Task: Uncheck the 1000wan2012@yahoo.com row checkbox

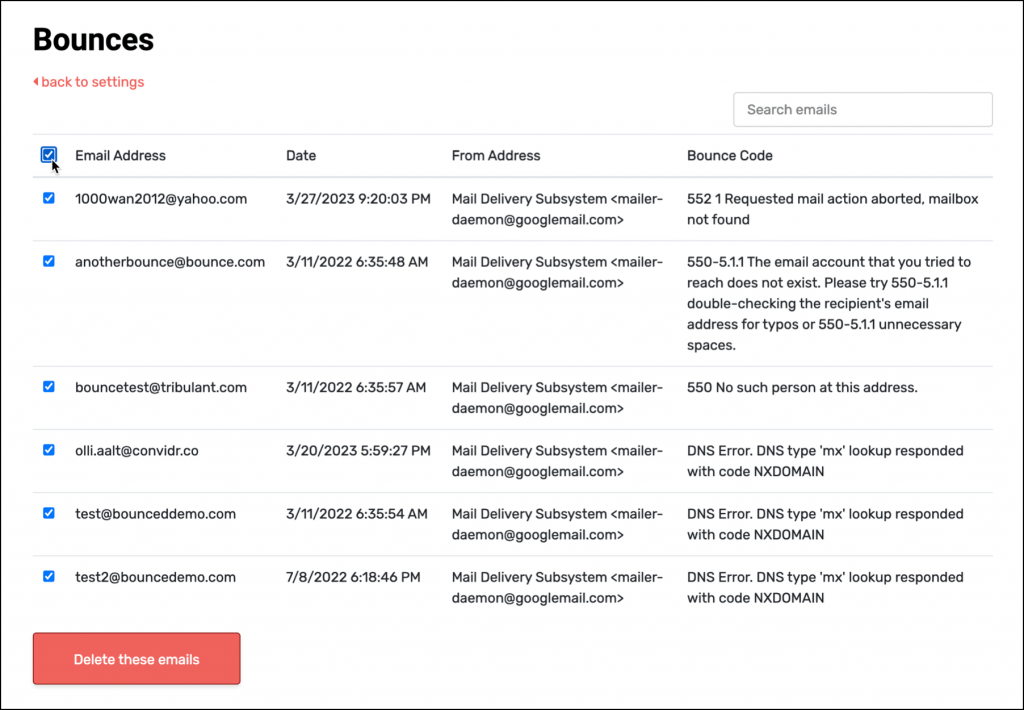Action: point(49,198)
